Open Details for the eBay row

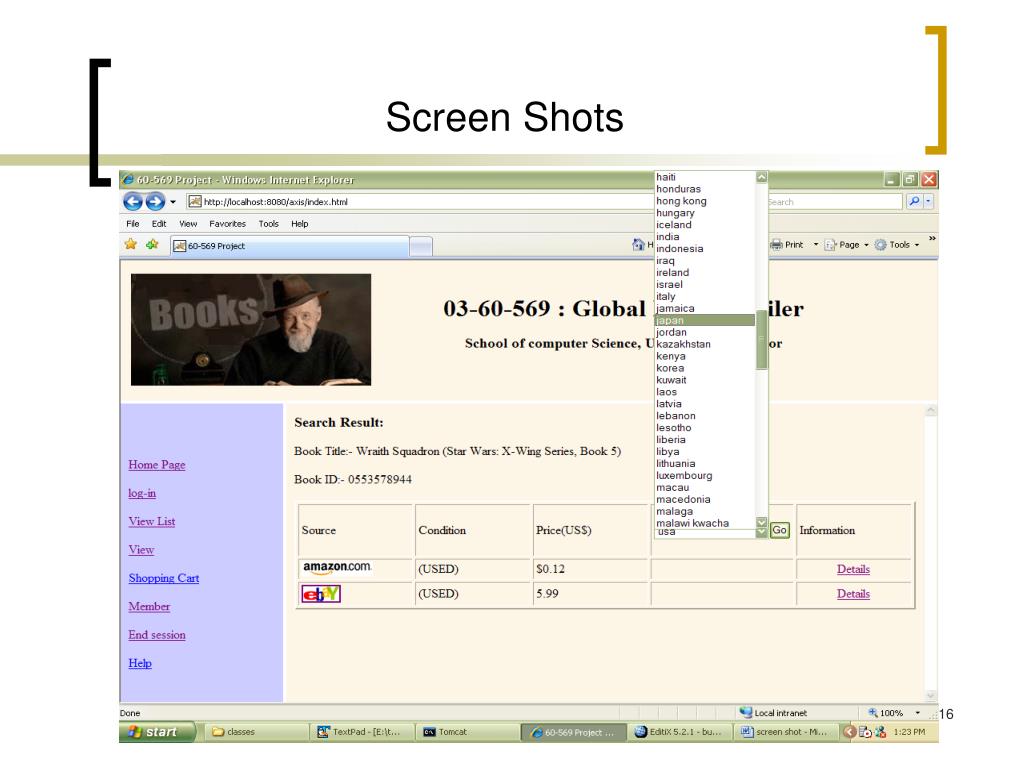point(853,594)
